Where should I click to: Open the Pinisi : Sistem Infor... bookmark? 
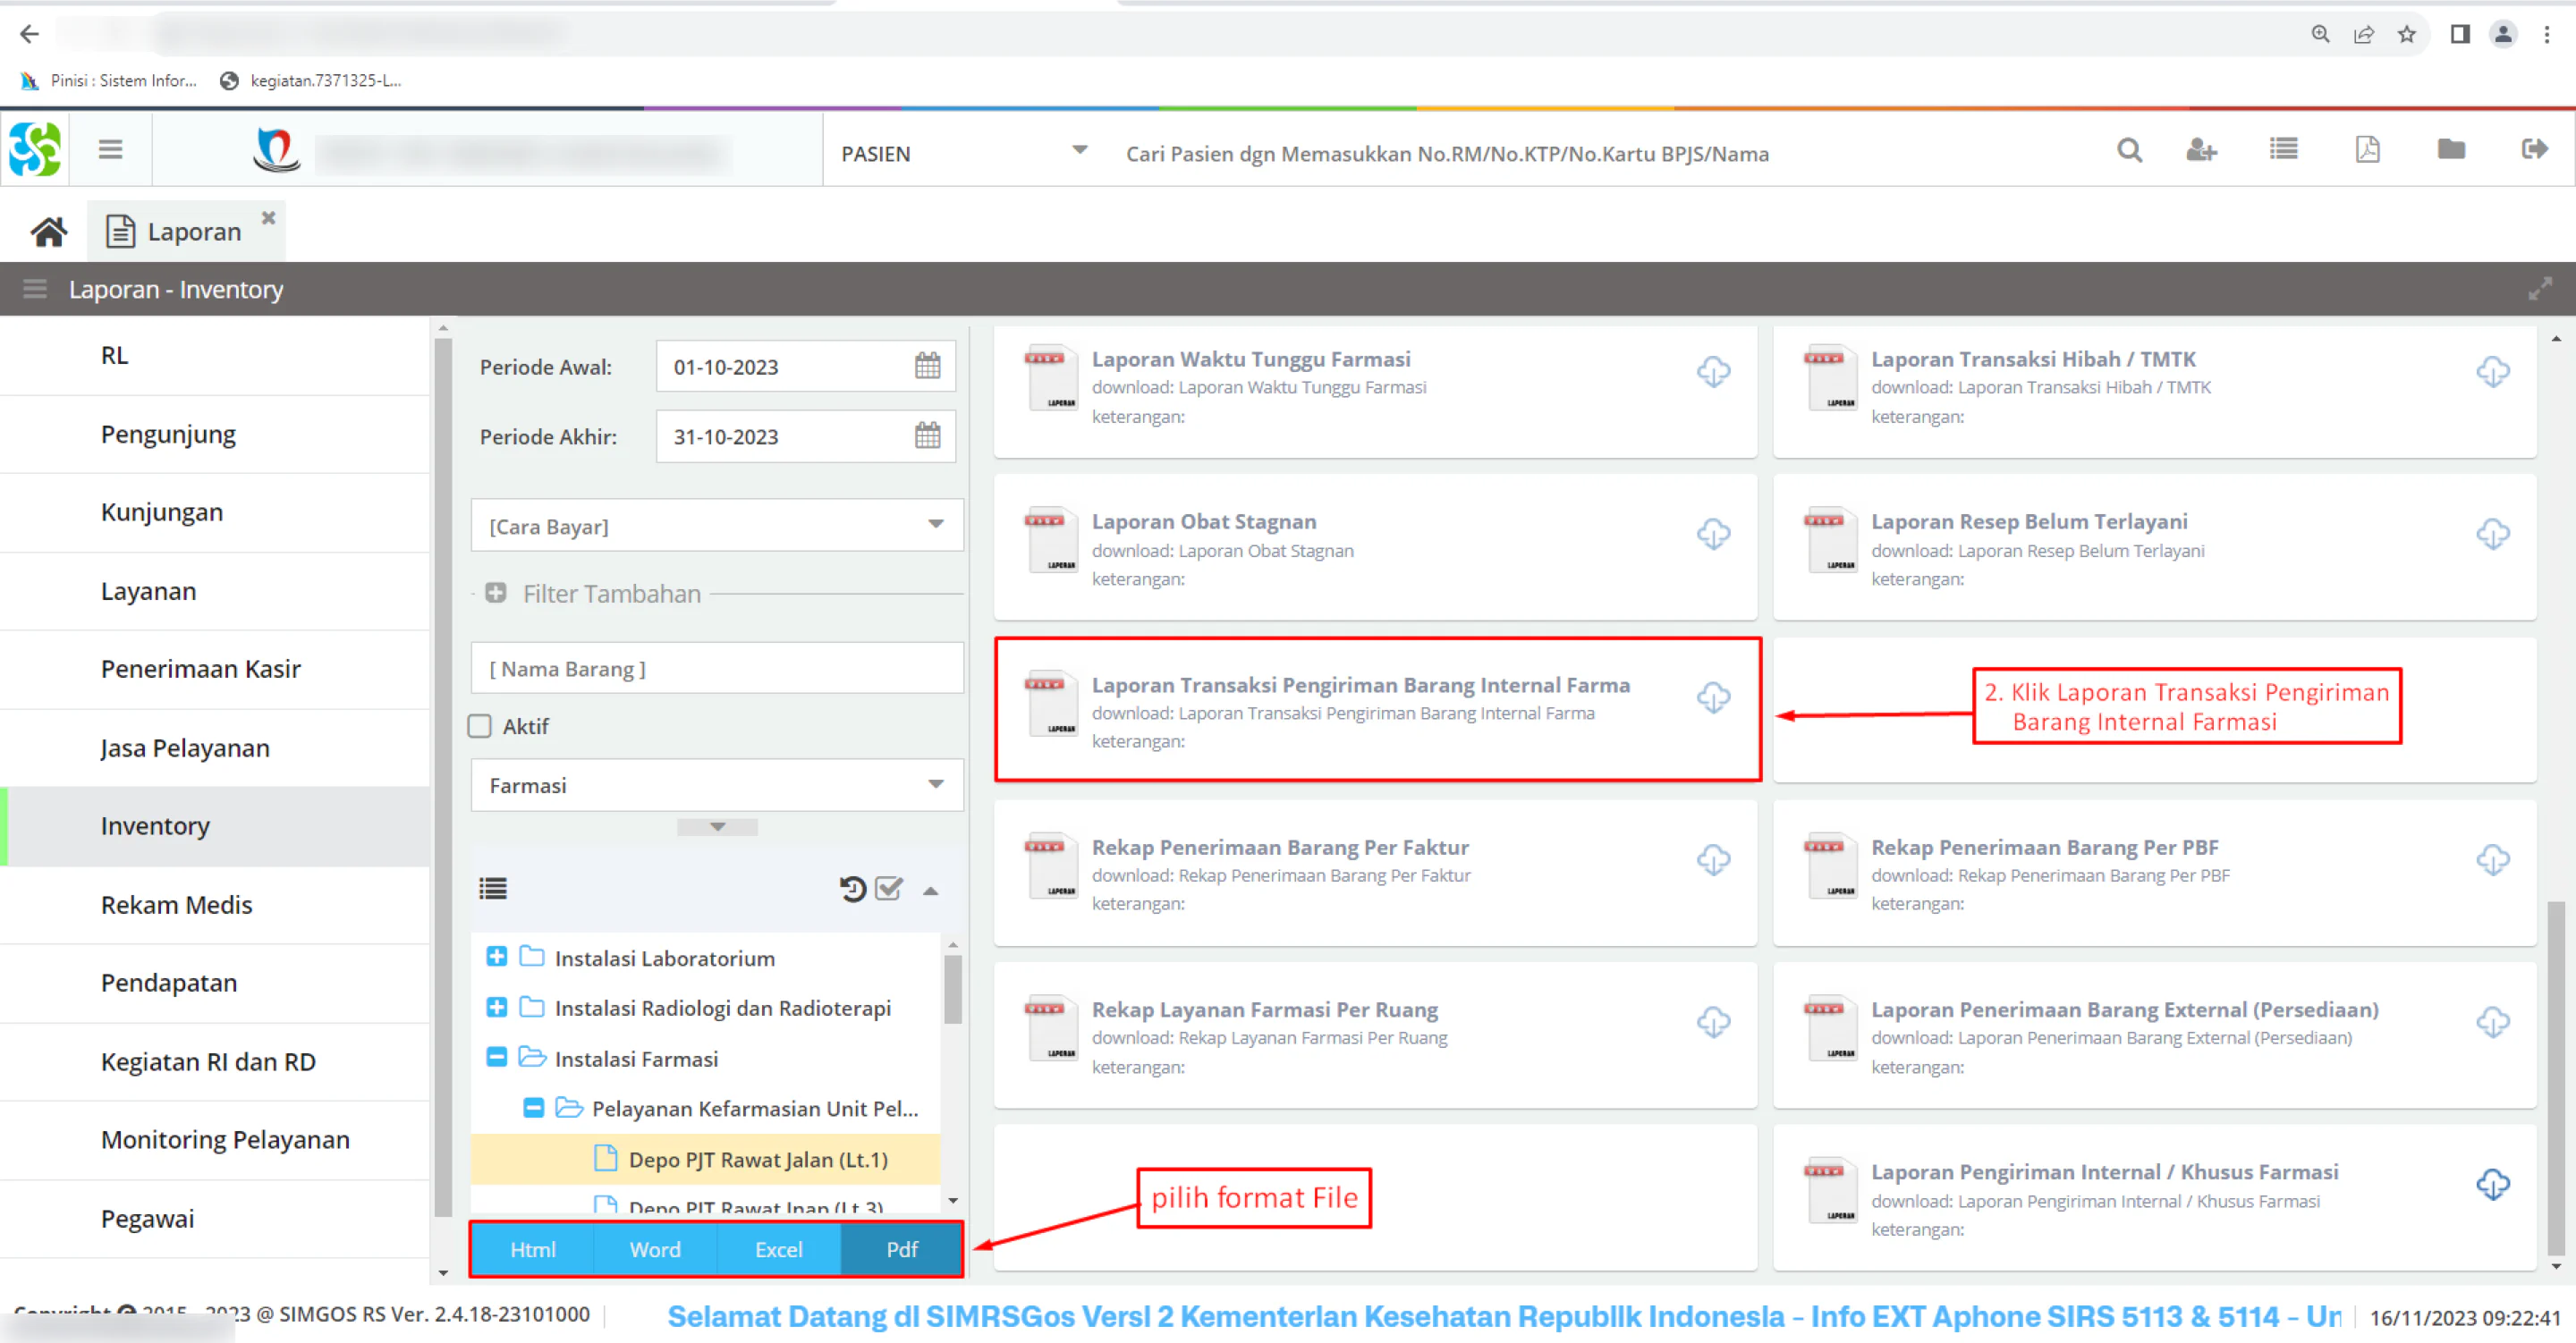pyautogui.click(x=110, y=81)
